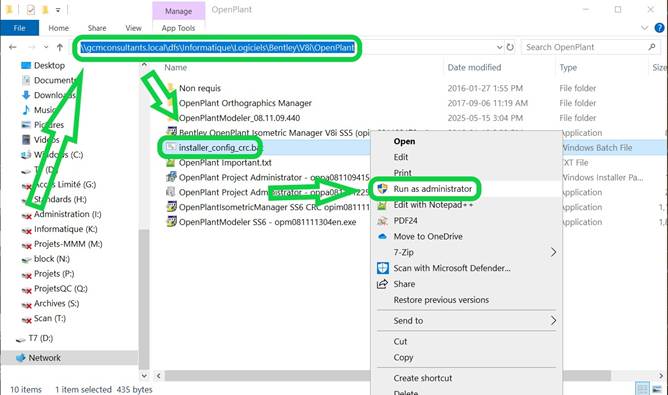Choose Edit in context menu
This screenshot has width=668, height=395.
pos(401,157)
